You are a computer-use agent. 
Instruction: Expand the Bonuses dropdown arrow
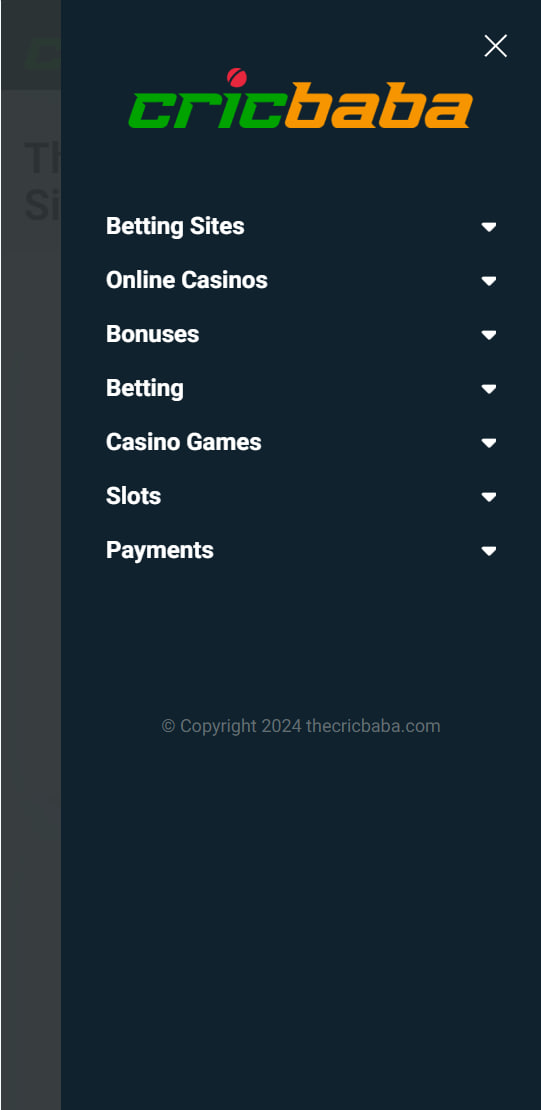(489, 334)
